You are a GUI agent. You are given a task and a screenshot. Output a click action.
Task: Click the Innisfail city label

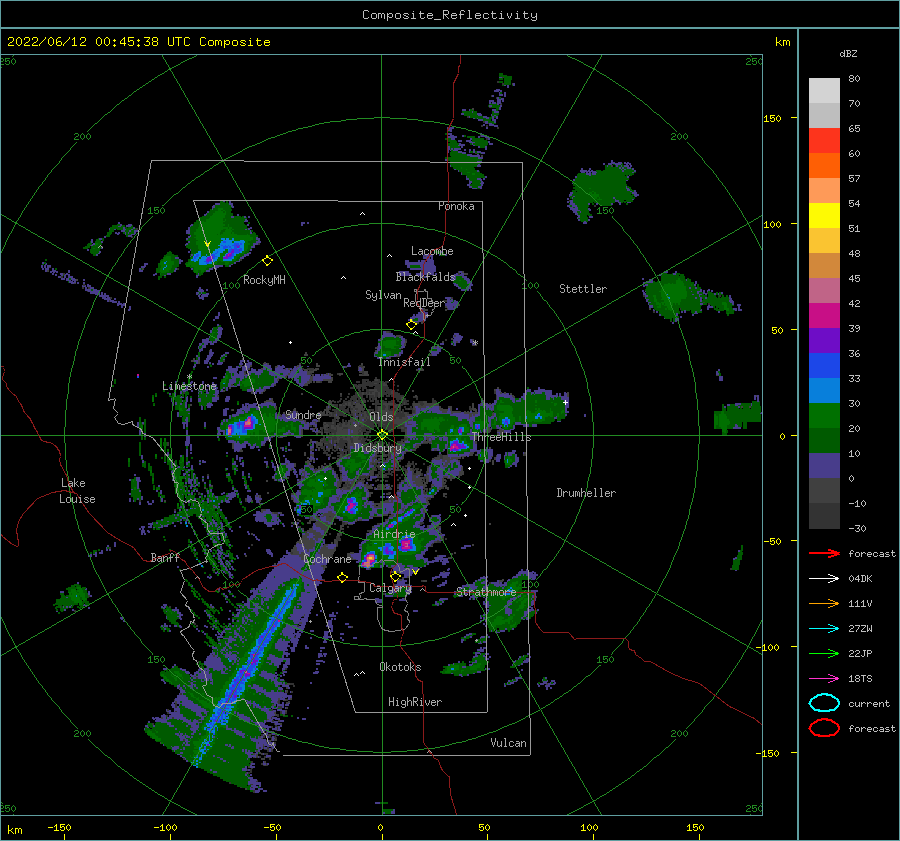point(404,362)
